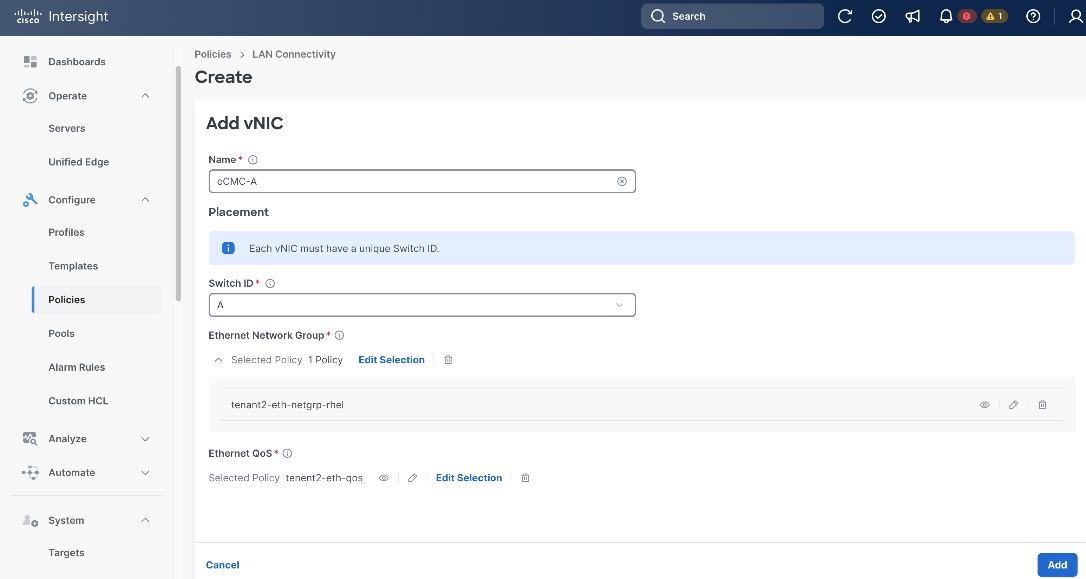
Task: Open the alarms bell icon
Action: point(945,17)
